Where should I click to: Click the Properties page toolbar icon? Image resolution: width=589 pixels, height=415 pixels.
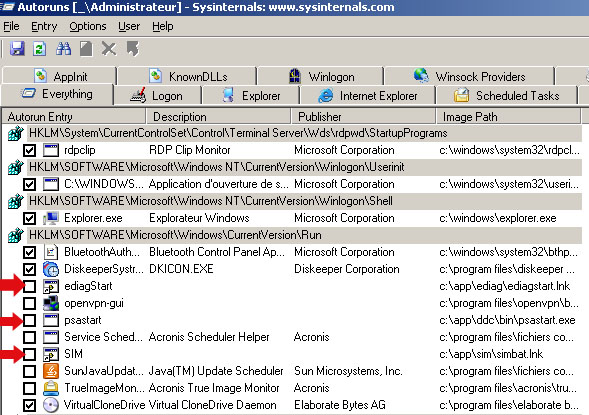click(86, 49)
